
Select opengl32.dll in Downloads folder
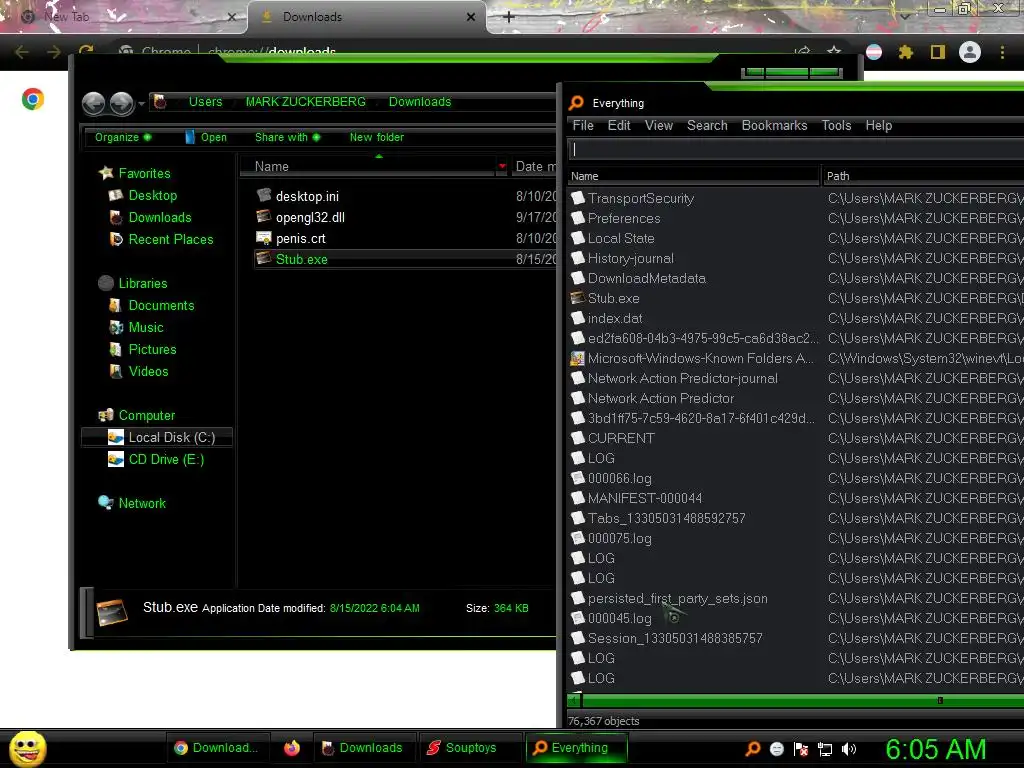(x=310, y=217)
